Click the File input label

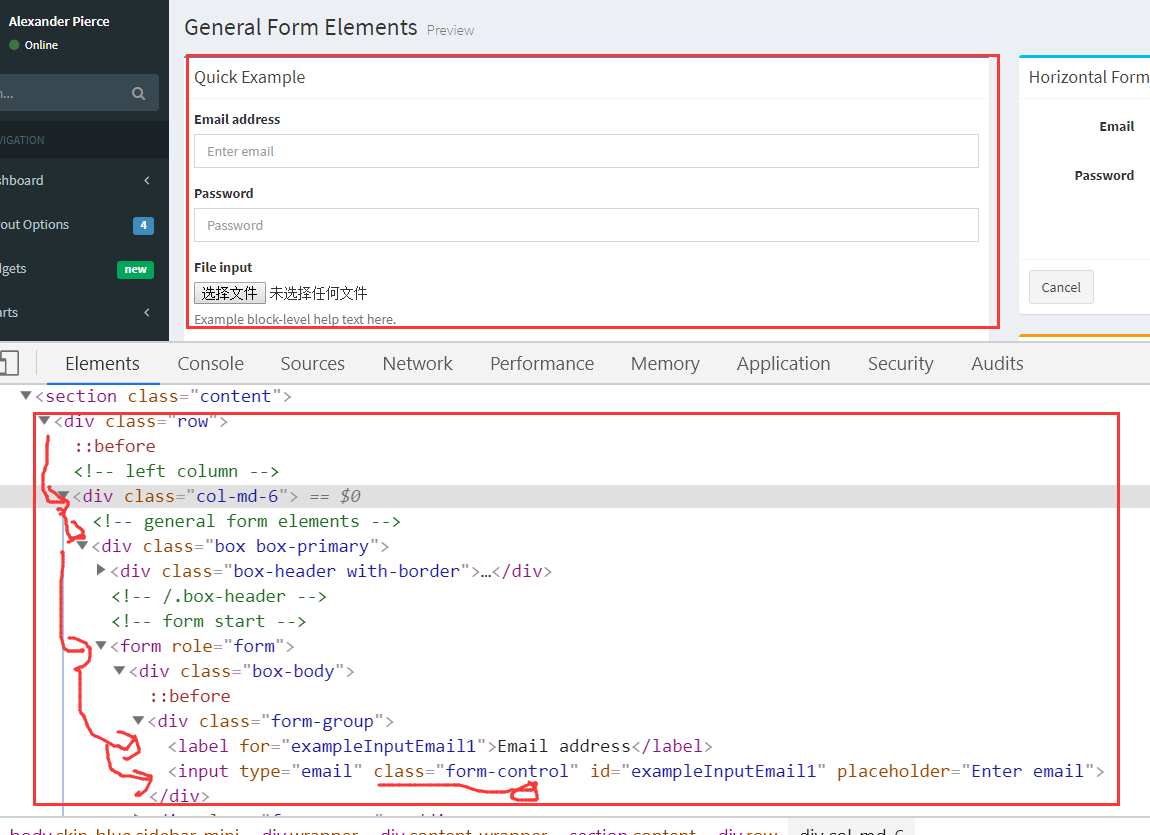tap(223, 268)
